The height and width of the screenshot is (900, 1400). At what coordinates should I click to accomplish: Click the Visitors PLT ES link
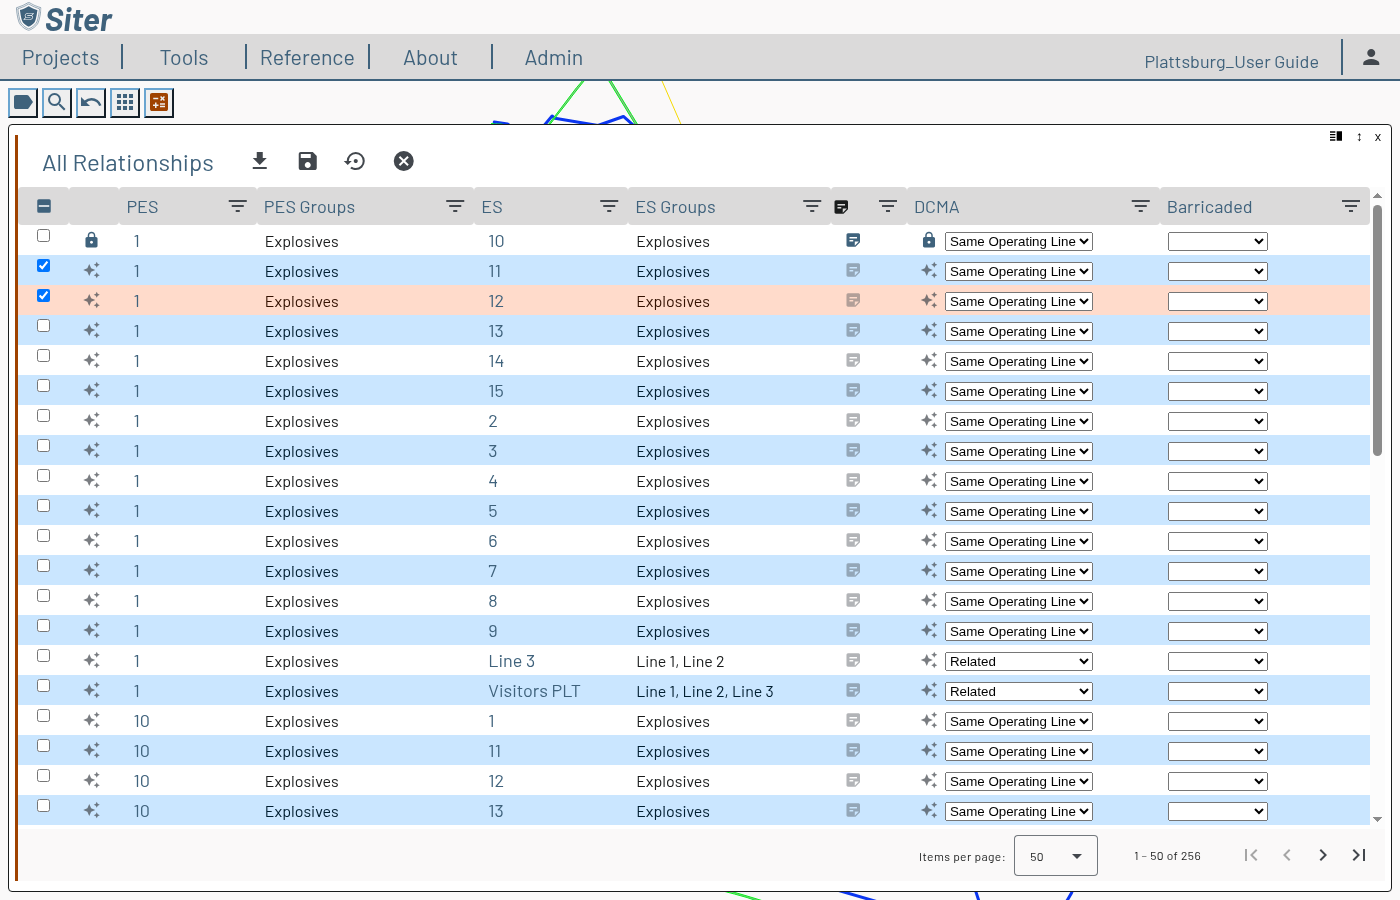pyautogui.click(x=534, y=691)
